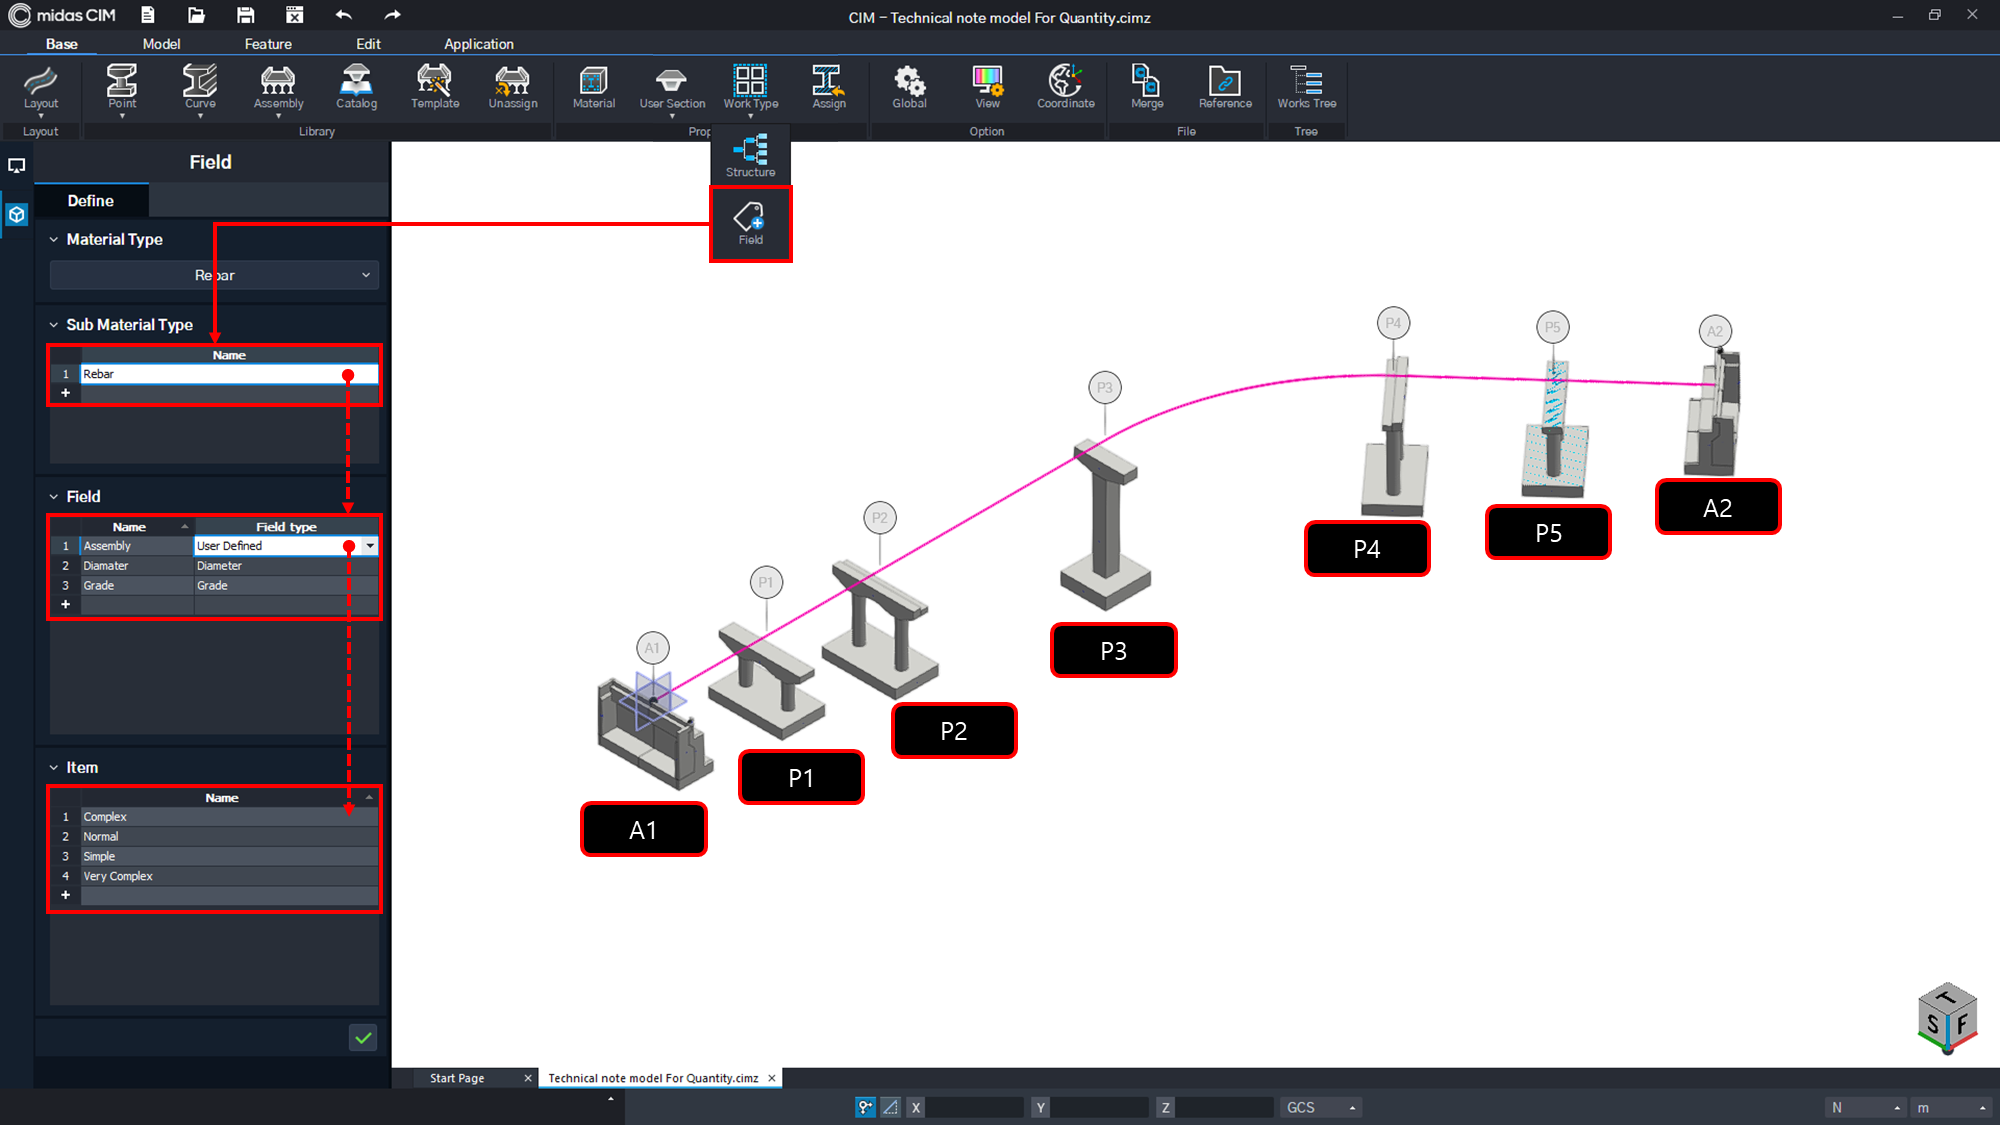Click the view cube navigator
Image resolution: width=2000 pixels, height=1125 pixels.
1947,1018
